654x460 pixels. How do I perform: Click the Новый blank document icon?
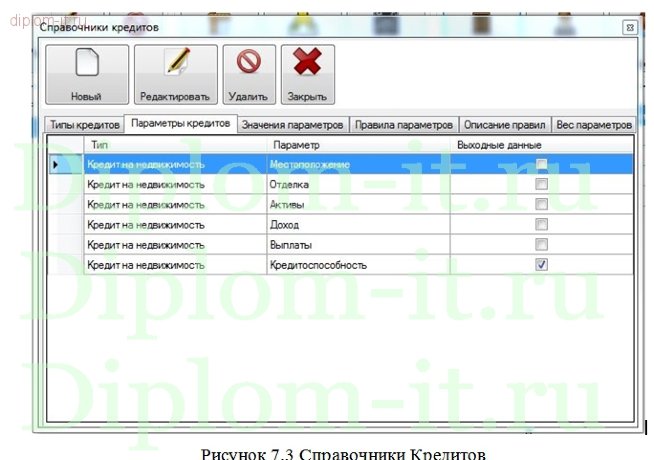pyautogui.click(x=86, y=66)
